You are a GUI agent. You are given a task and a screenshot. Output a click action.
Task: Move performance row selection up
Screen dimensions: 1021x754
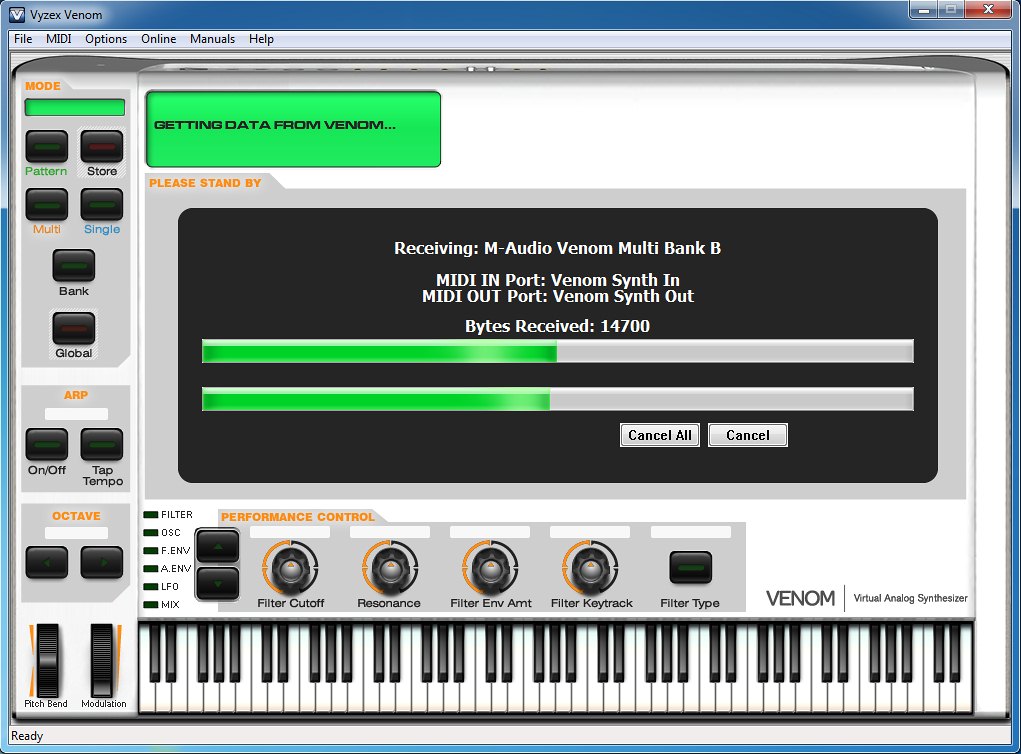(x=217, y=546)
